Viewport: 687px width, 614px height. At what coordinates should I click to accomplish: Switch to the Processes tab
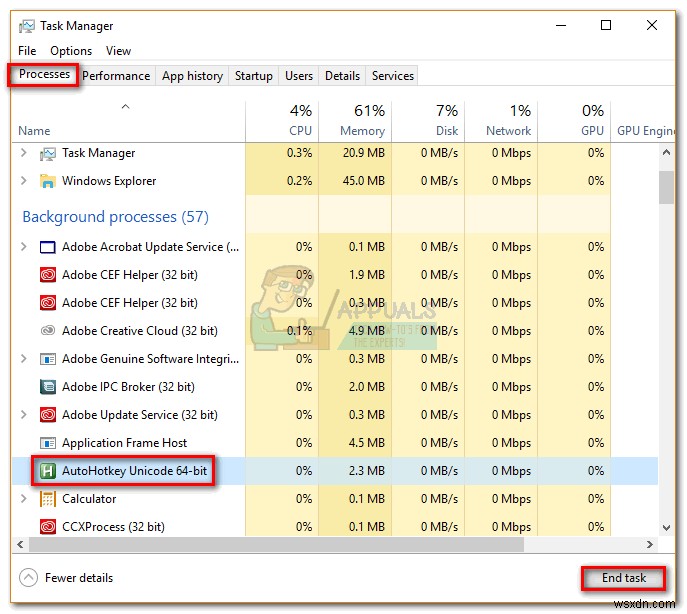coord(44,75)
